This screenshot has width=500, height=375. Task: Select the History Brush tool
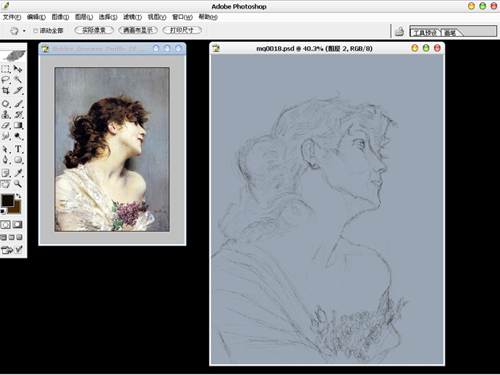tap(18, 115)
